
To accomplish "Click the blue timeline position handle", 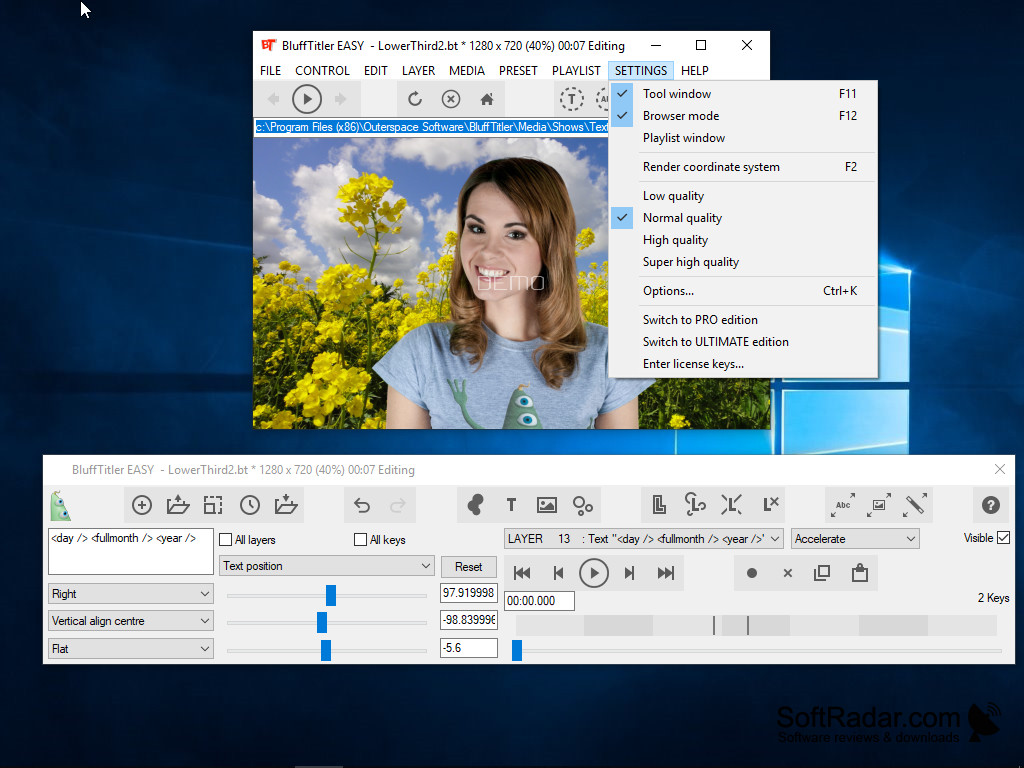I will [517, 650].
